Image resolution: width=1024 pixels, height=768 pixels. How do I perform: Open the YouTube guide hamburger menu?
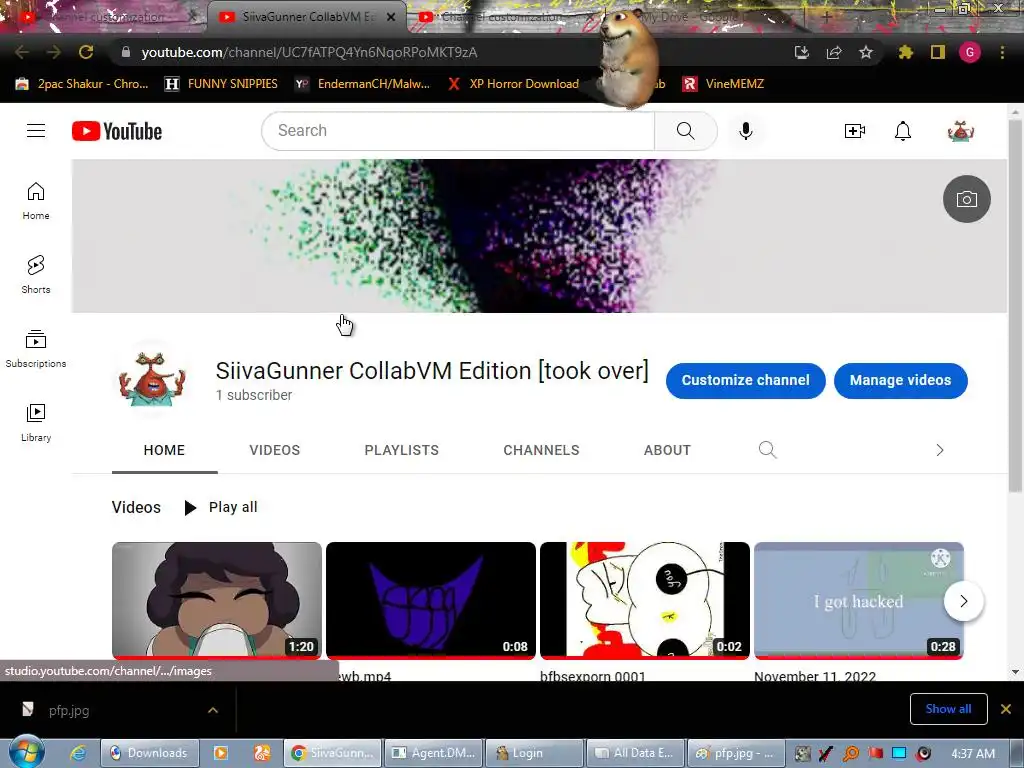36,131
